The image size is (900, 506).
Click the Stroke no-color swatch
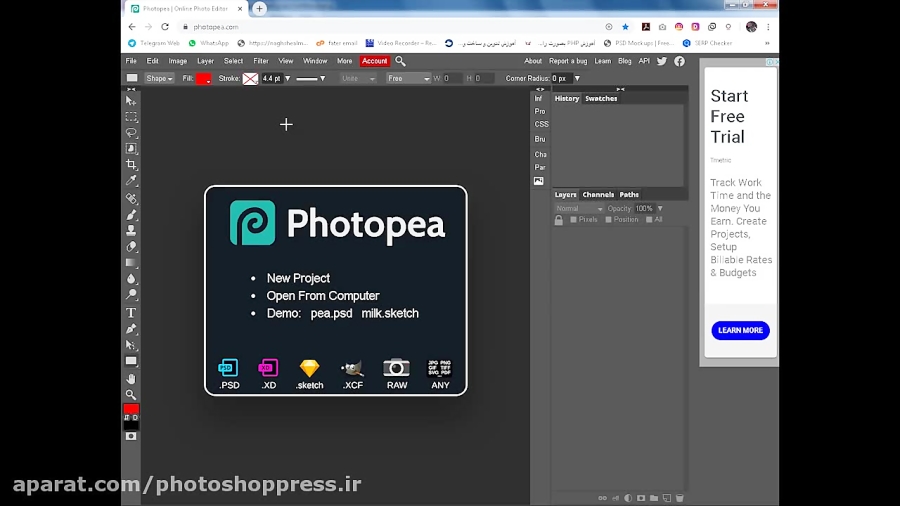coord(250,79)
